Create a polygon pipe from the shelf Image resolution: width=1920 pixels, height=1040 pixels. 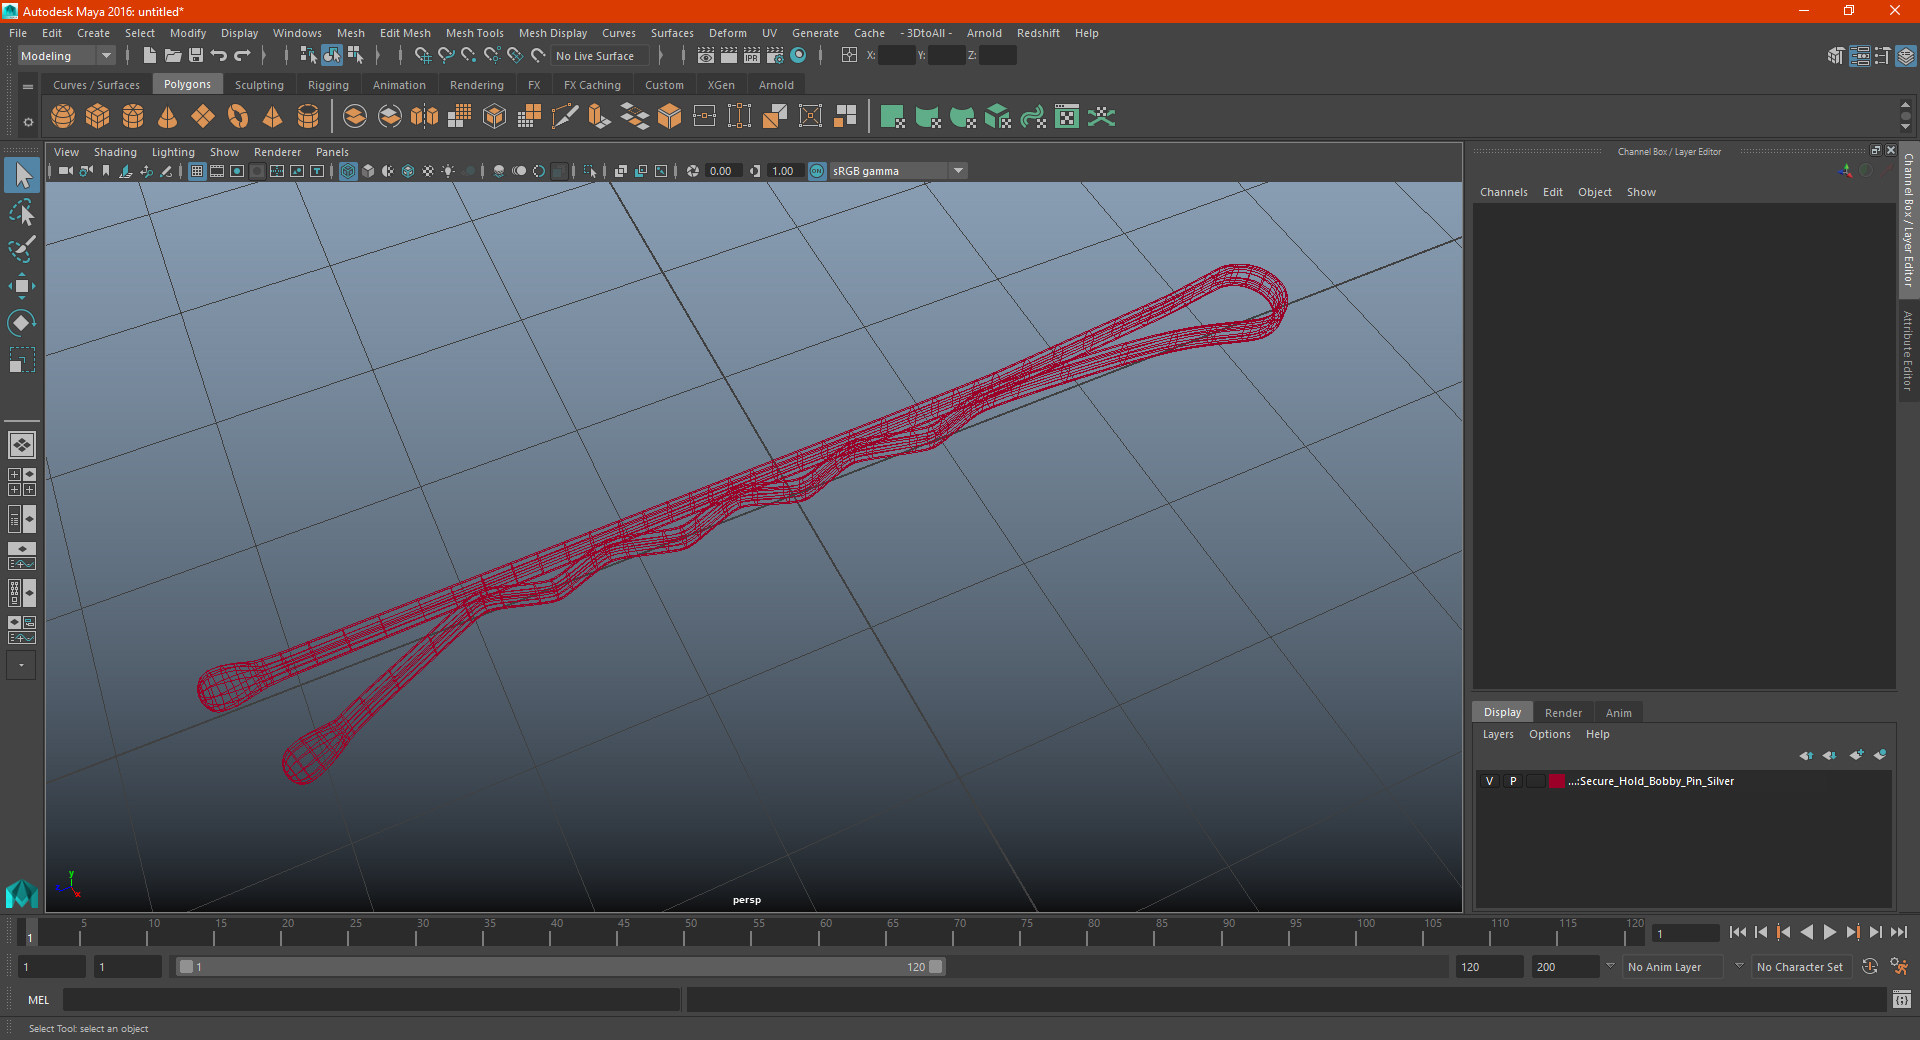coord(308,117)
